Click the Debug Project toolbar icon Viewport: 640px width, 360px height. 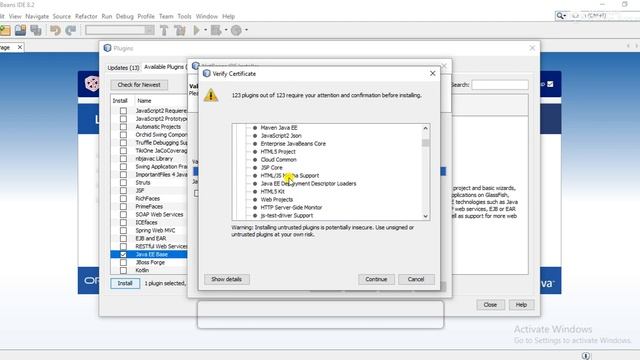click(216, 30)
